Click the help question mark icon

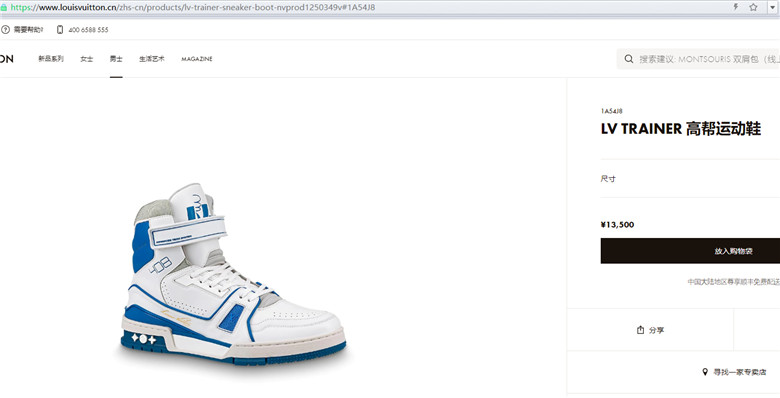pos(5,30)
